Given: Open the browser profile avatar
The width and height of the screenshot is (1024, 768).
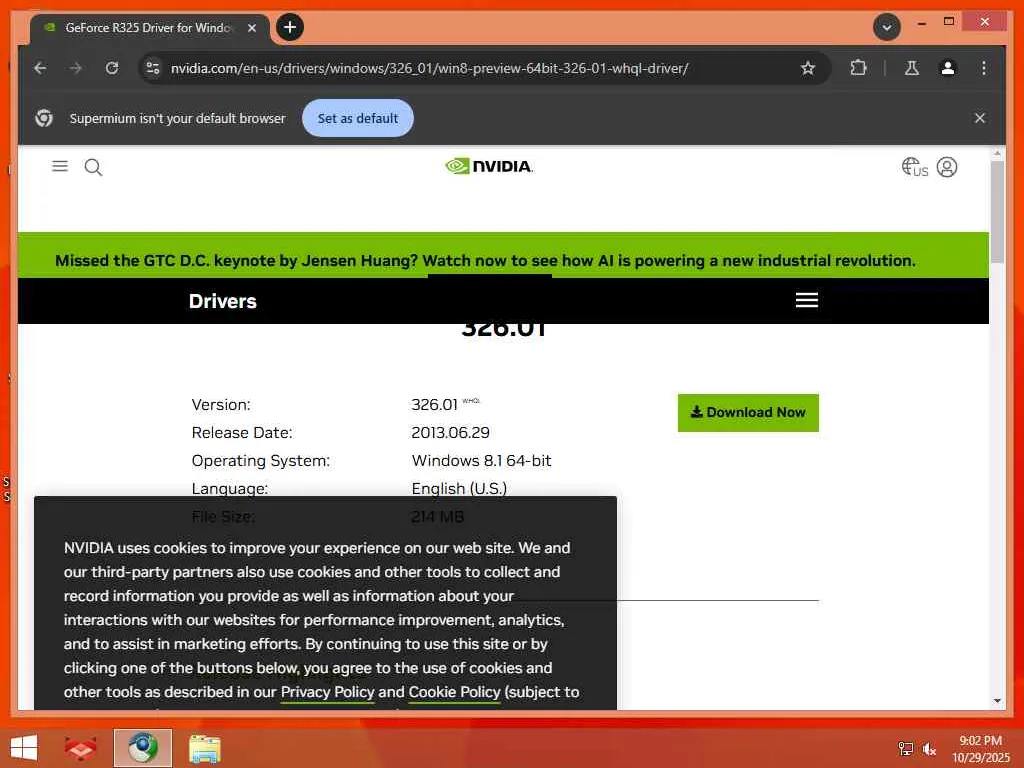Looking at the screenshot, I should click(x=948, y=68).
